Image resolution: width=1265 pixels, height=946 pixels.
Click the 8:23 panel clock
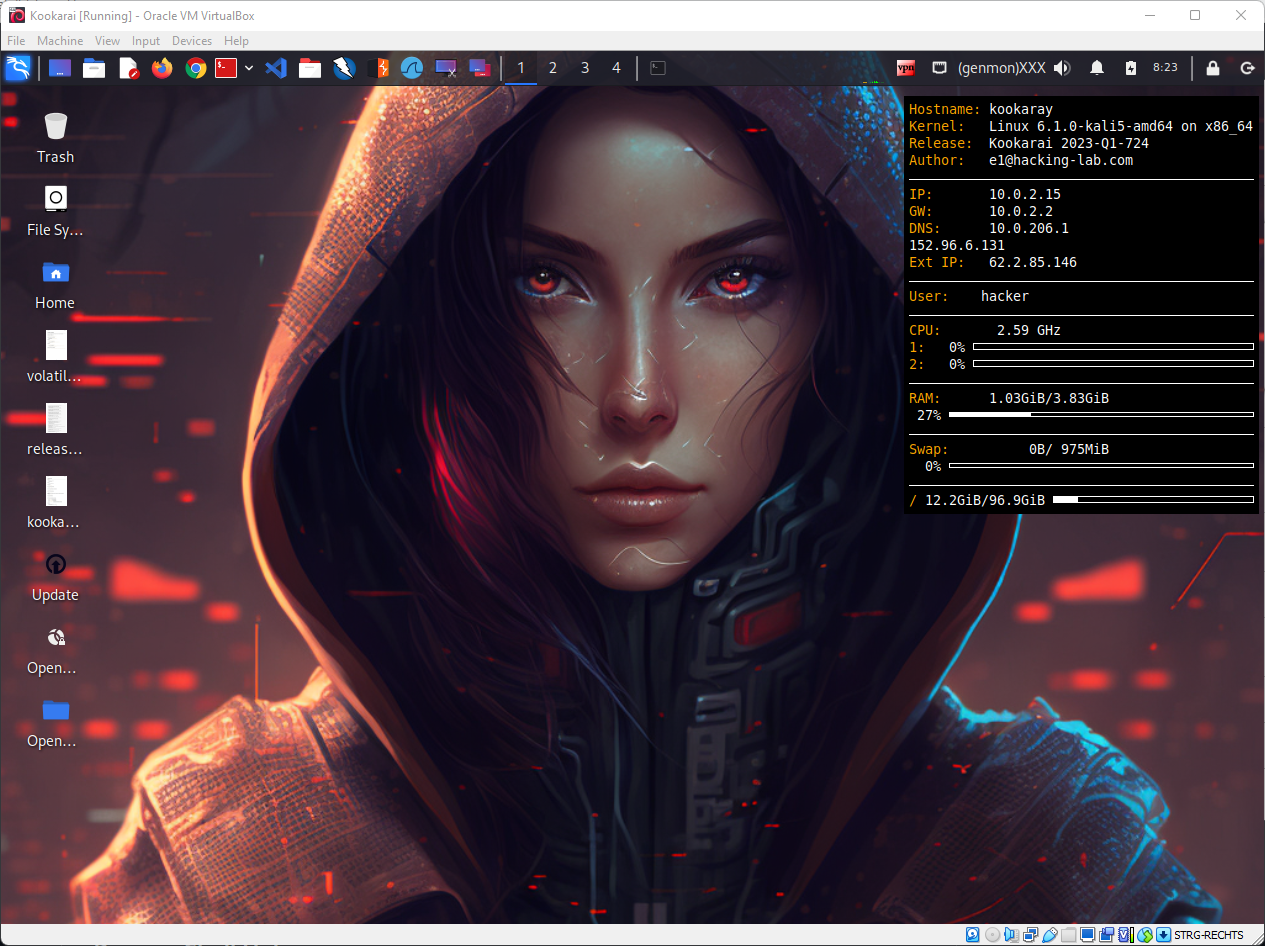click(x=1165, y=68)
